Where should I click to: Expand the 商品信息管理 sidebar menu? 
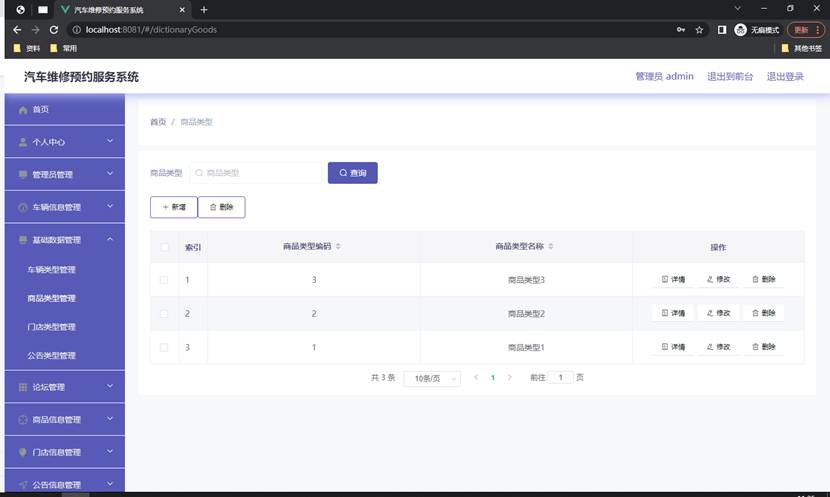[x=65, y=419]
